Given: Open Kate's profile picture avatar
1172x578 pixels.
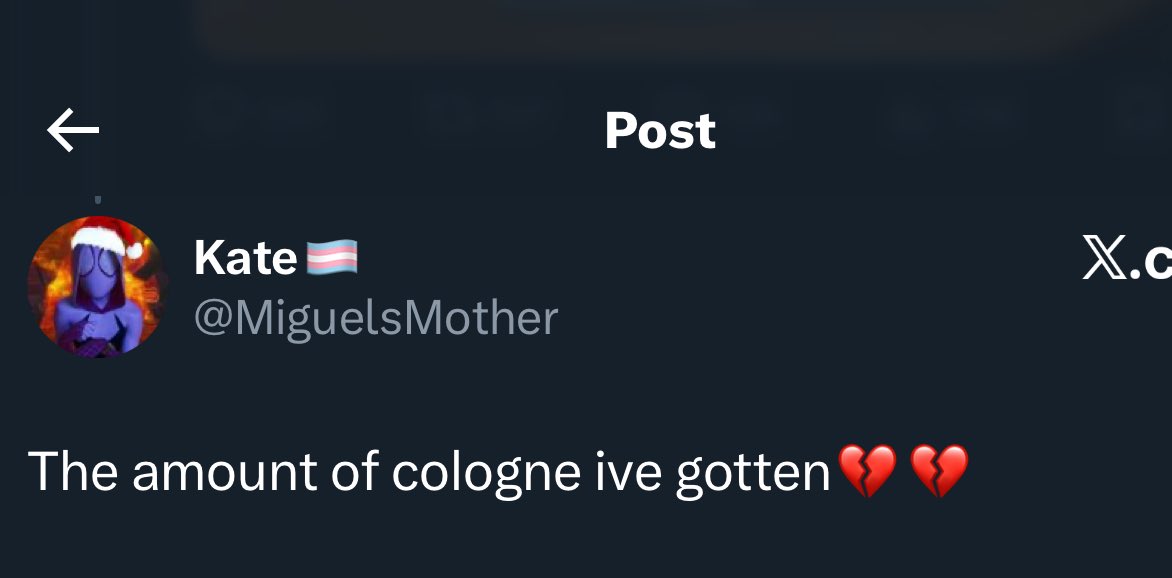Looking at the screenshot, I should coord(97,287).
